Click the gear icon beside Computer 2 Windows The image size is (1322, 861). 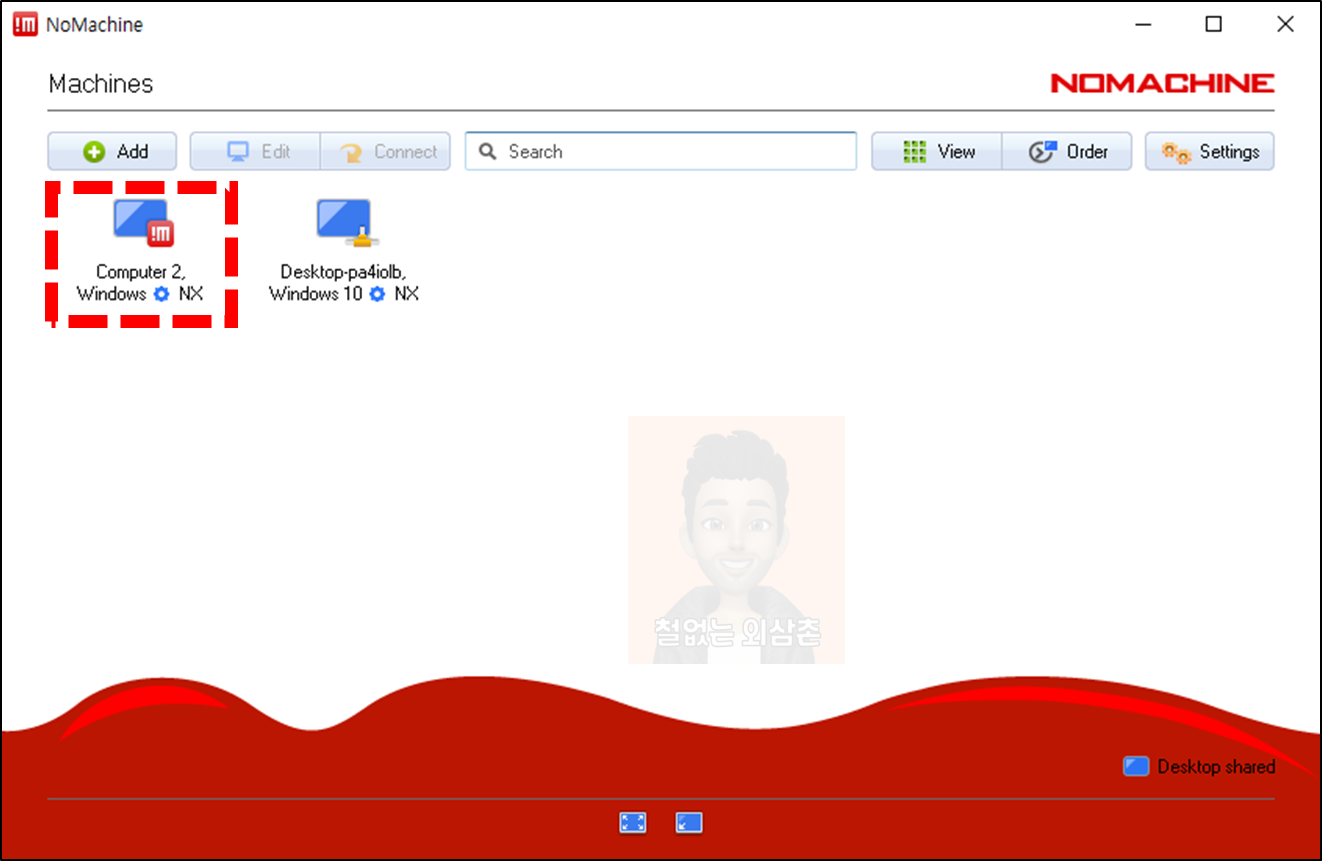161,294
